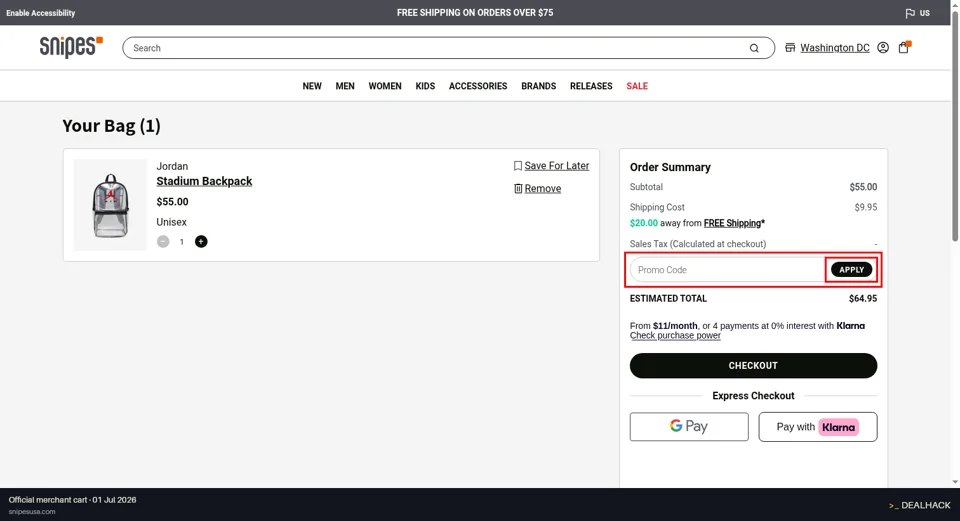Click the Promo Code input field
Screen dimensions: 960x521
point(728,270)
